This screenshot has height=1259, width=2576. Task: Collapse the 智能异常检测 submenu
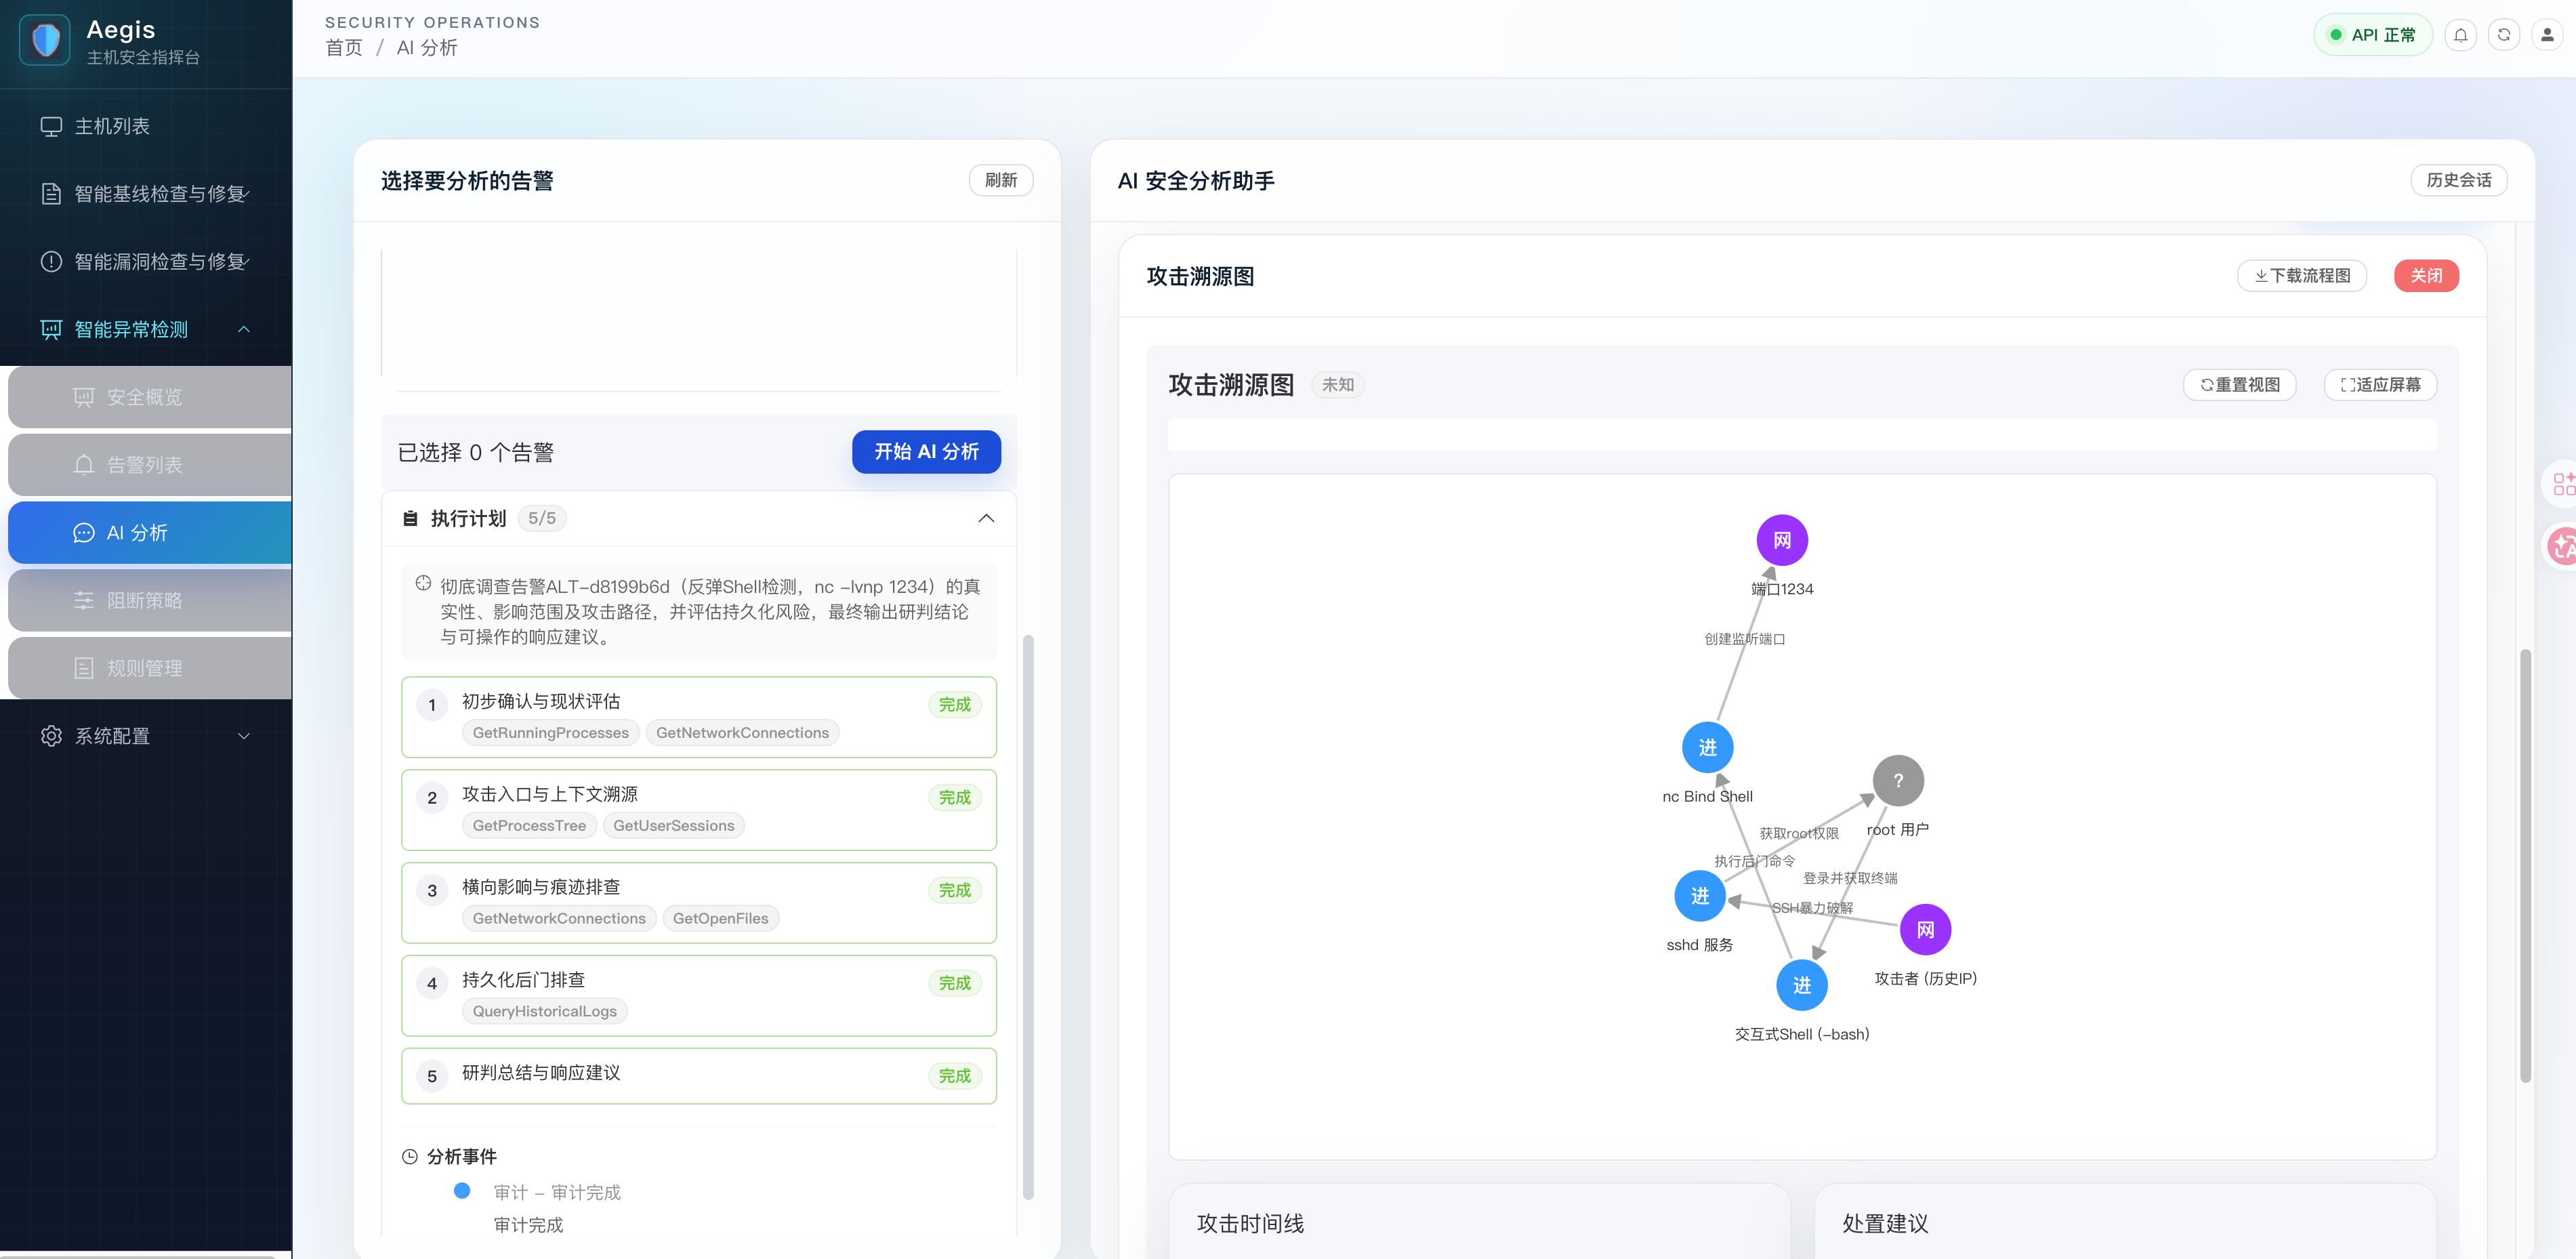click(x=146, y=330)
